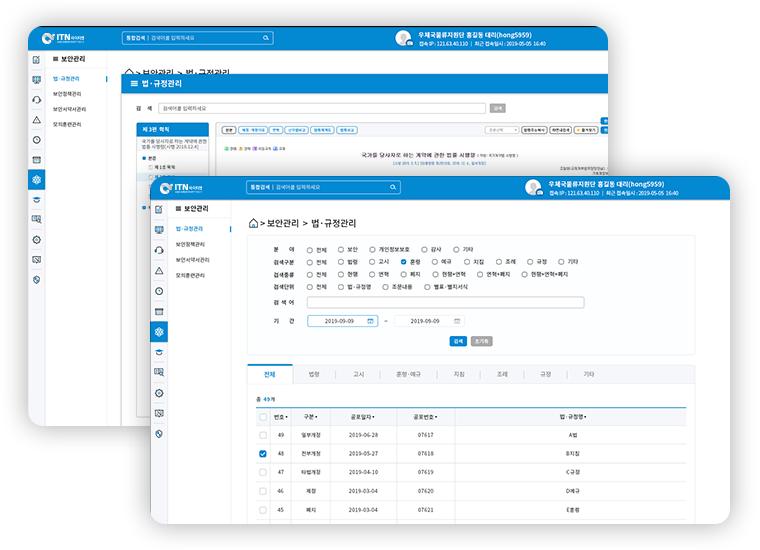
Task: Switch to the 규정 results tab
Action: click(546, 374)
